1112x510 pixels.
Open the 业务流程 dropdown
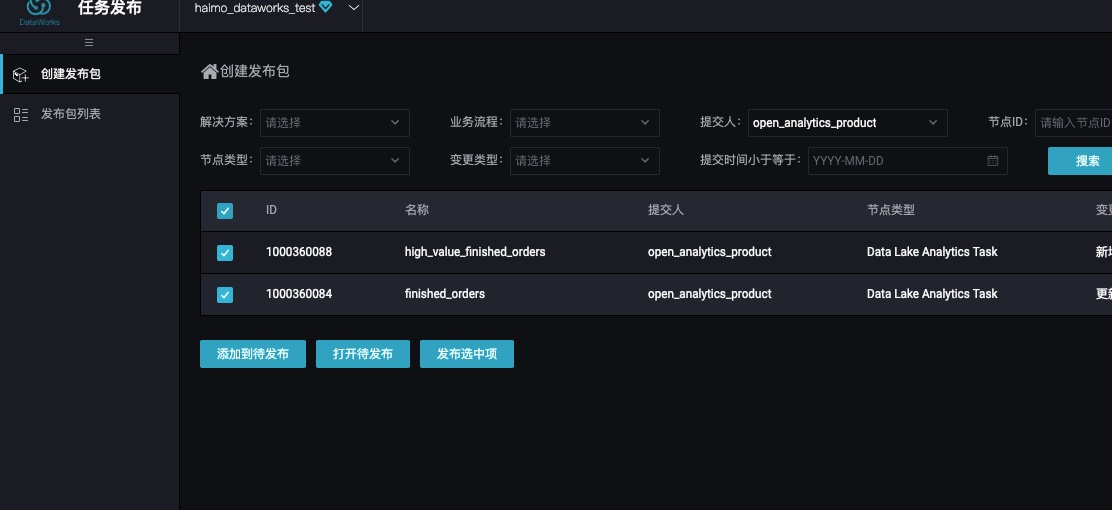click(x=584, y=123)
